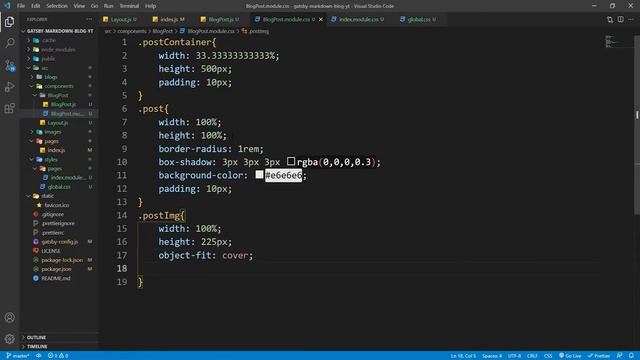Close the BlogPost.module.css tab
Image resolution: width=640 pixels, height=360 pixels.
[321, 19]
